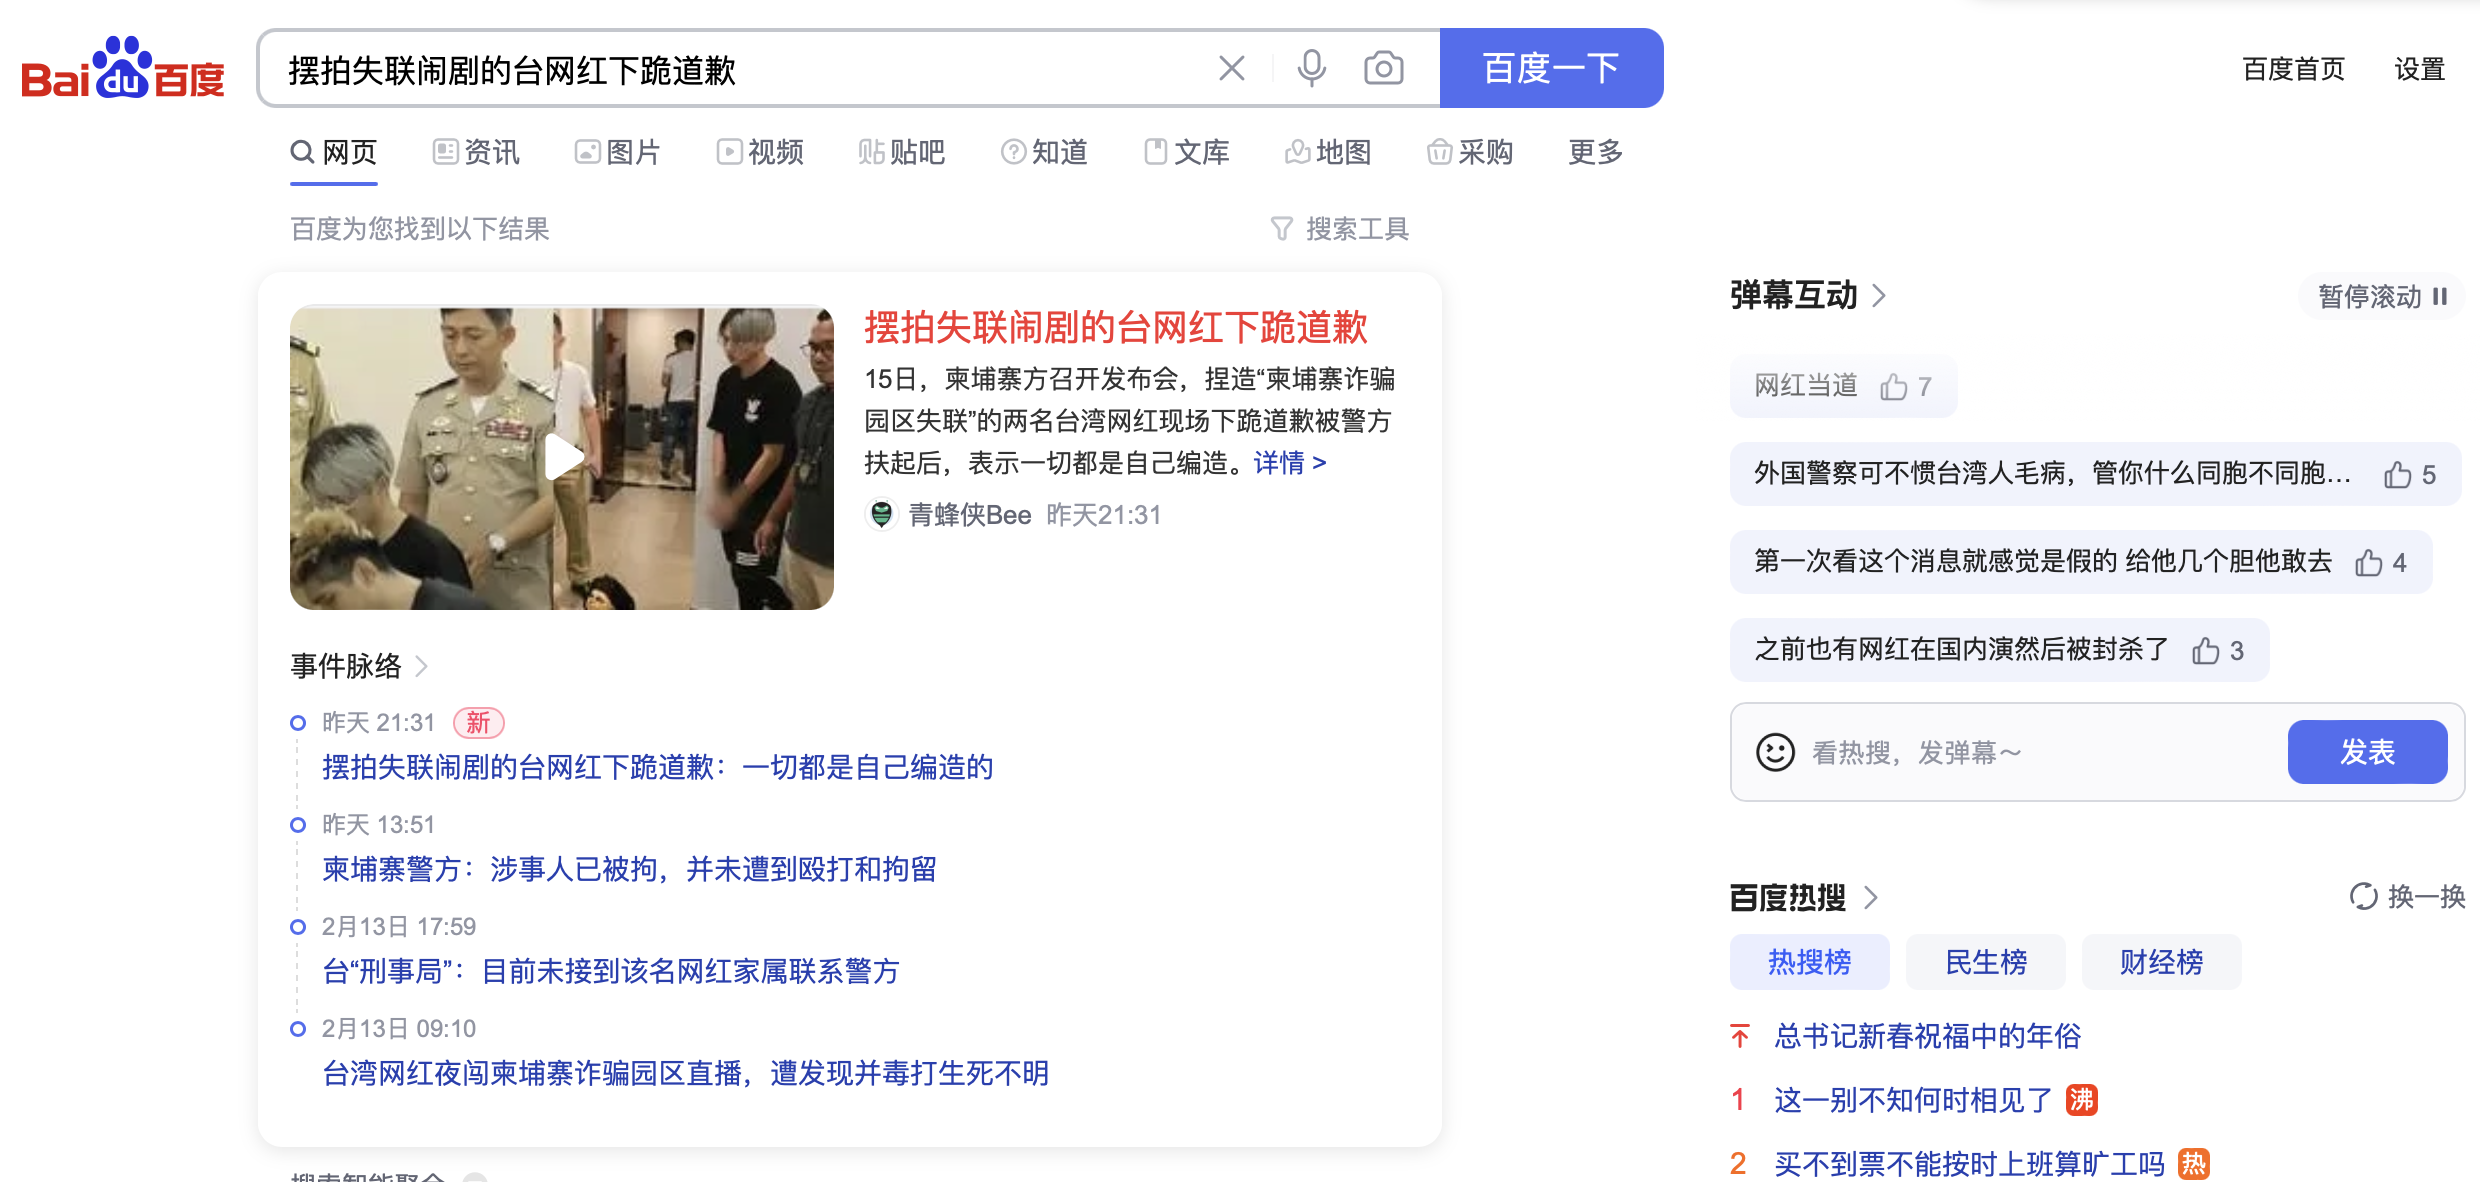The width and height of the screenshot is (2480, 1182).
Task: Click the 百度一下 search button
Action: (1551, 68)
